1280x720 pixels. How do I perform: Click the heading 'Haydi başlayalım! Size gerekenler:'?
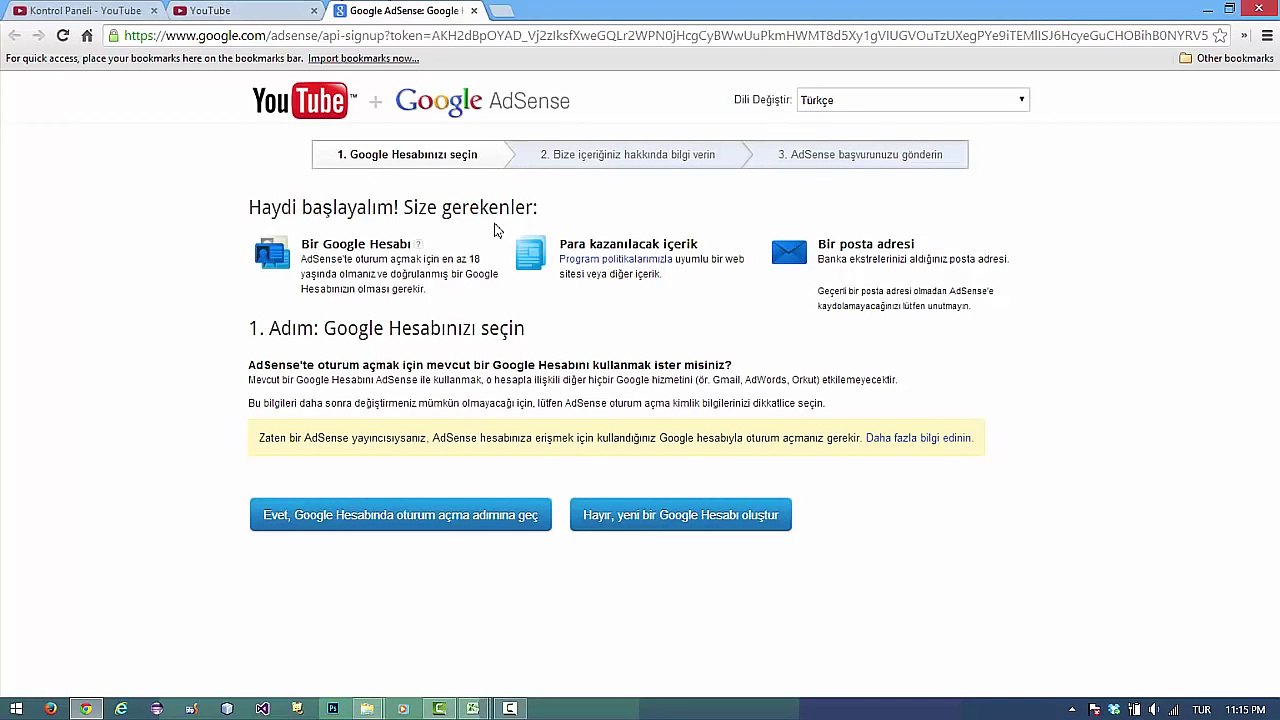[x=393, y=208]
